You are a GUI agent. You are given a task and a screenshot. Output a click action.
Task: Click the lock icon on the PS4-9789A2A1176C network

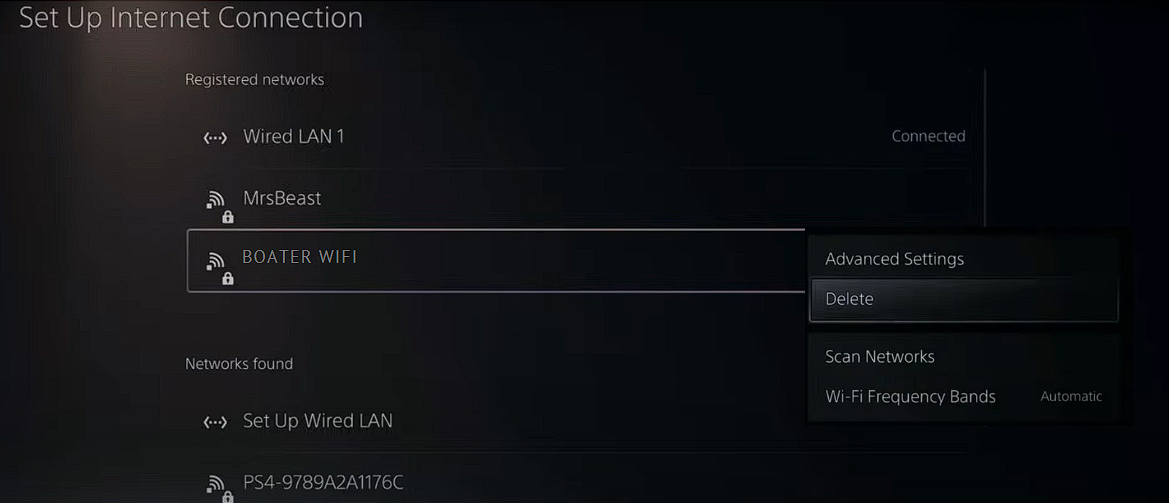228,497
